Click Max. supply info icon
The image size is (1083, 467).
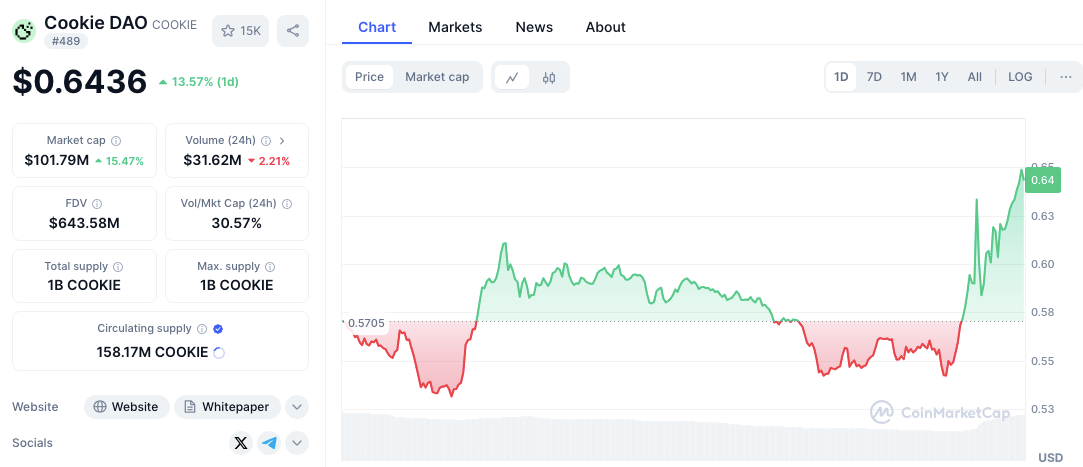click(x=270, y=266)
